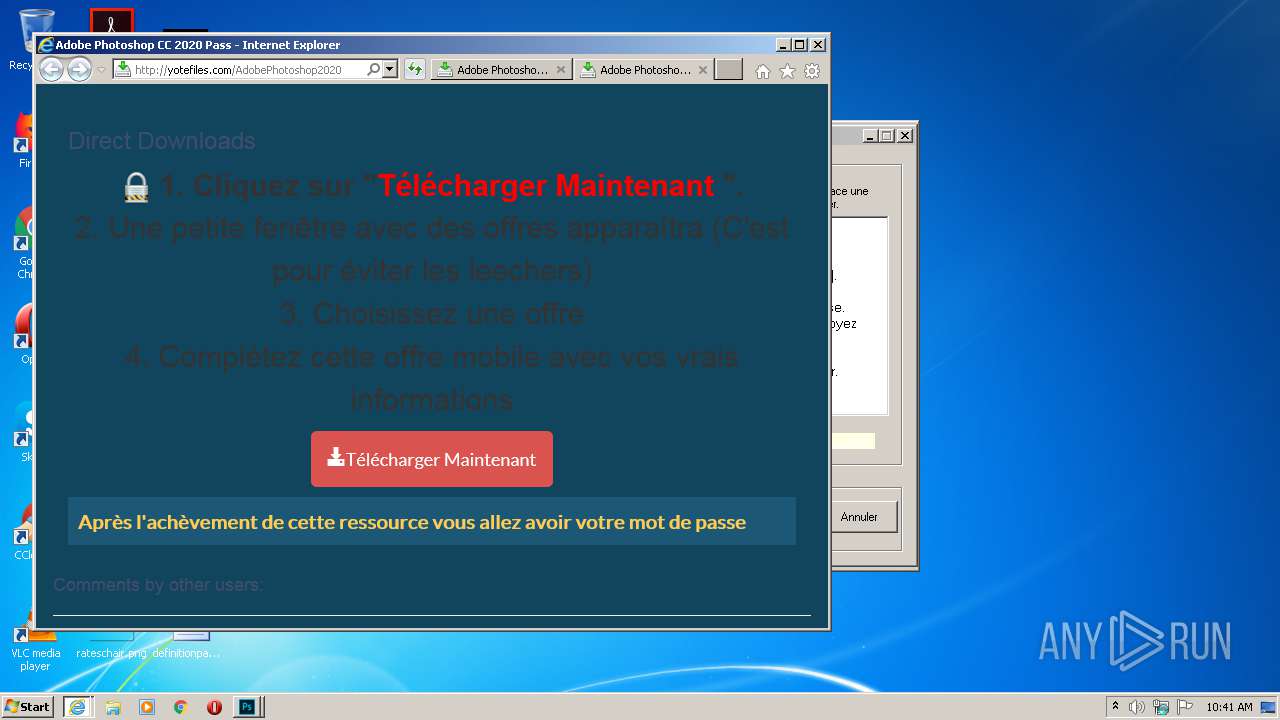Open the Action Center flag icon
The image size is (1280, 720).
click(x=1183, y=707)
